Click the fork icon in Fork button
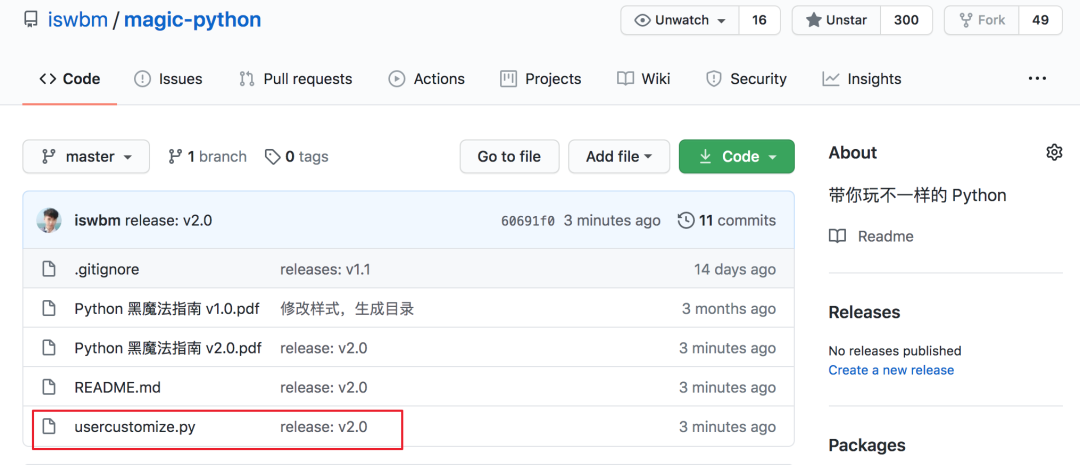The width and height of the screenshot is (1080, 465). click(x=964, y=20)
